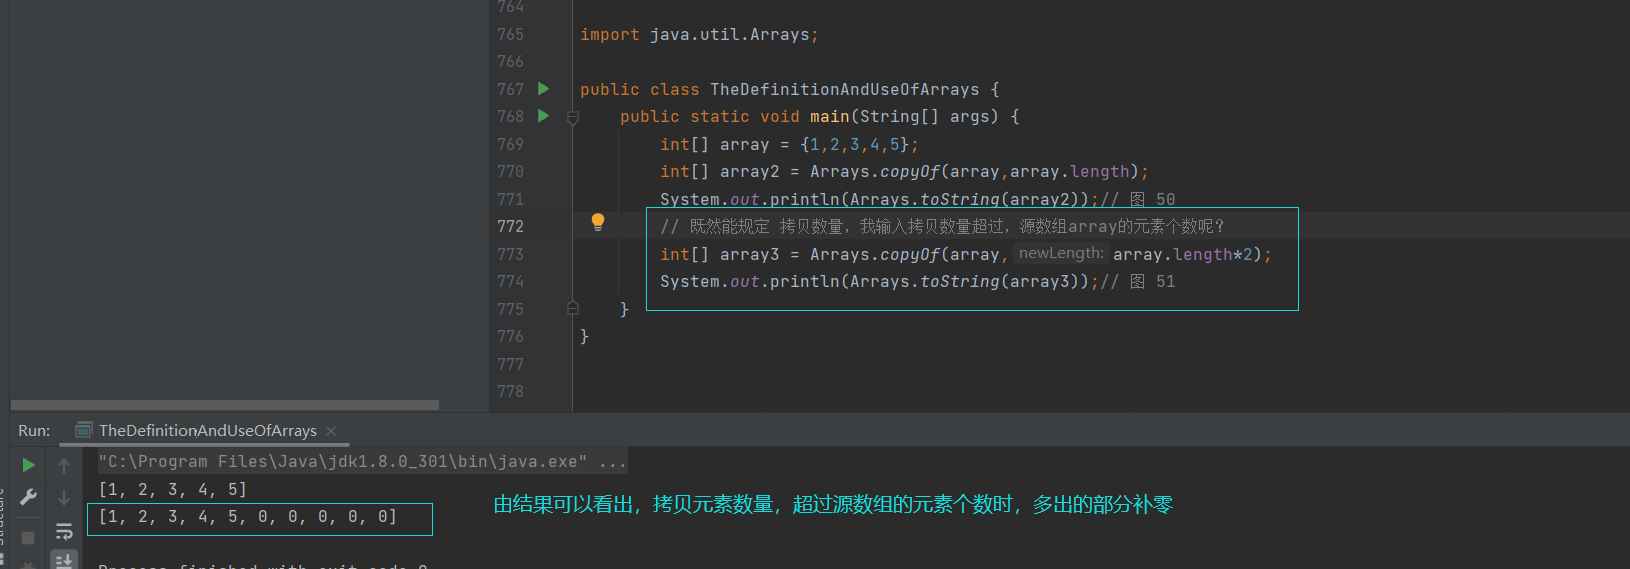Select TheDefinitionAndUseOfArrays run tab
This screenshot has width=1630, height=569.
coord(207,431)
